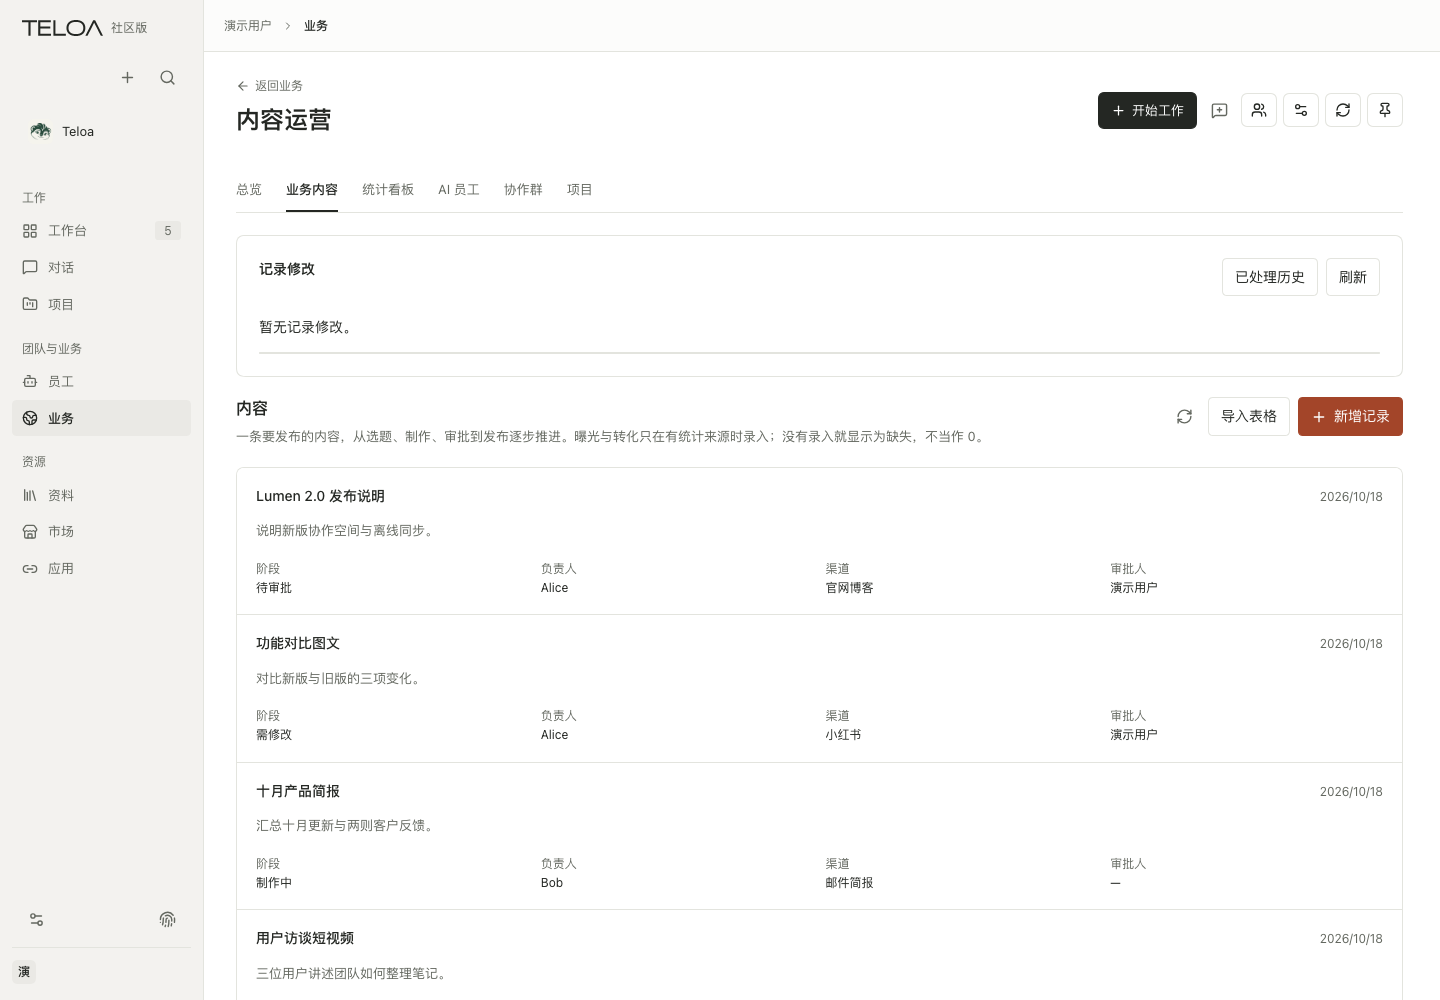Go back via 返回业务 link
Image resolution: width=1440 pixels, height=1000 pixels.
pyautogui.click(x=270, y=86)
